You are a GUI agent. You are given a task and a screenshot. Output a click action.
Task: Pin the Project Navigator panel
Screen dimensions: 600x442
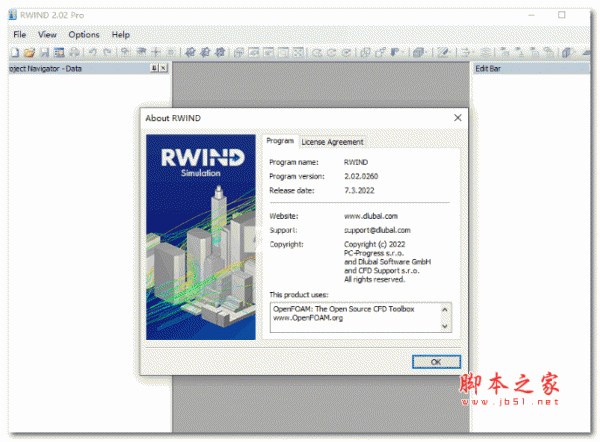(x=154, y=68)
